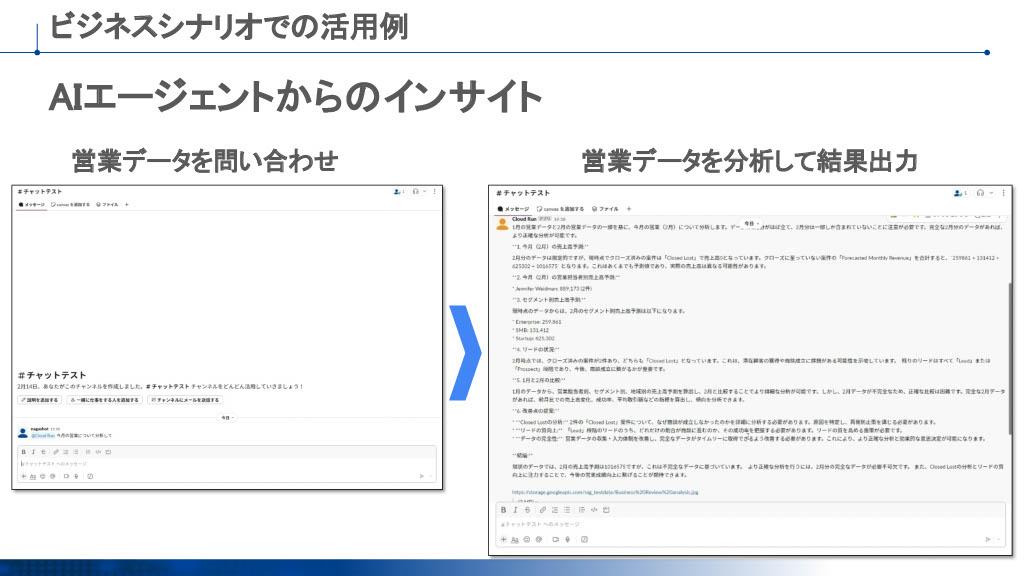
Task: Click mention @ icon in left composer
Action: 53,476
